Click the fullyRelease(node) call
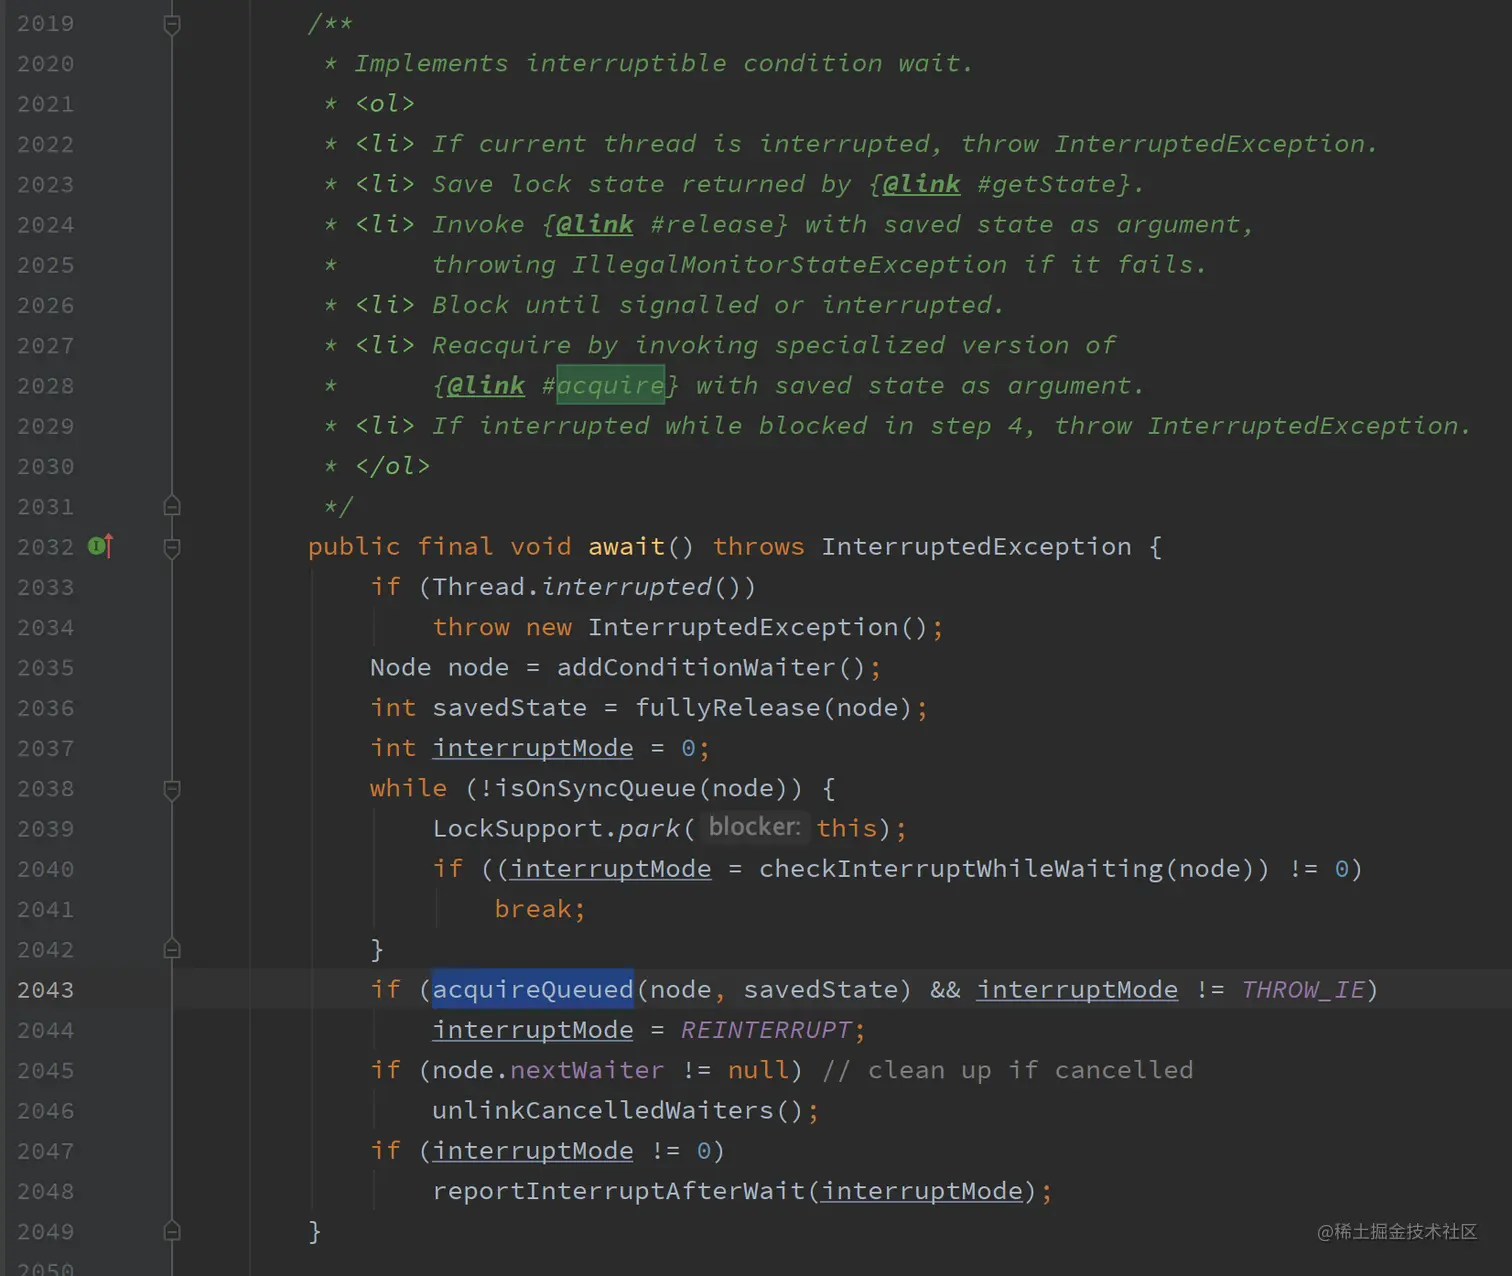This screenshot has height=1276, width=1512. (774, 707)
